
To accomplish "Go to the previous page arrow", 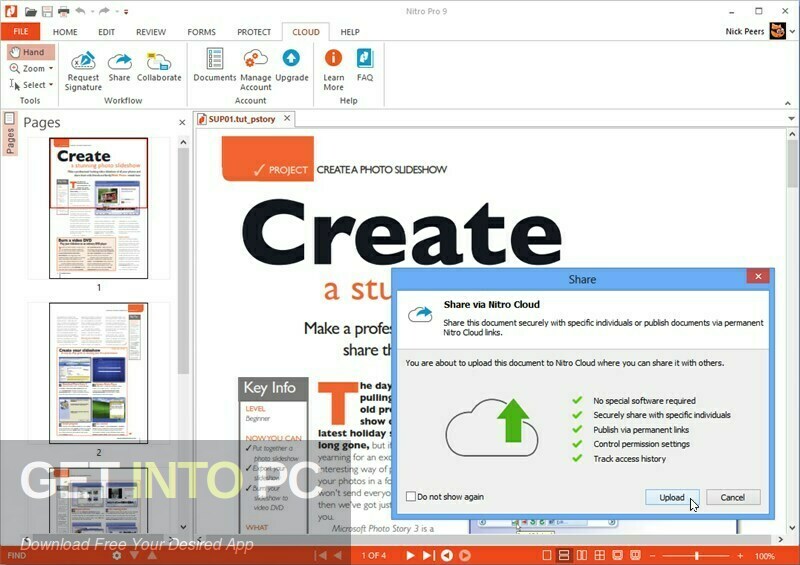I will click(x=337, y=555).
